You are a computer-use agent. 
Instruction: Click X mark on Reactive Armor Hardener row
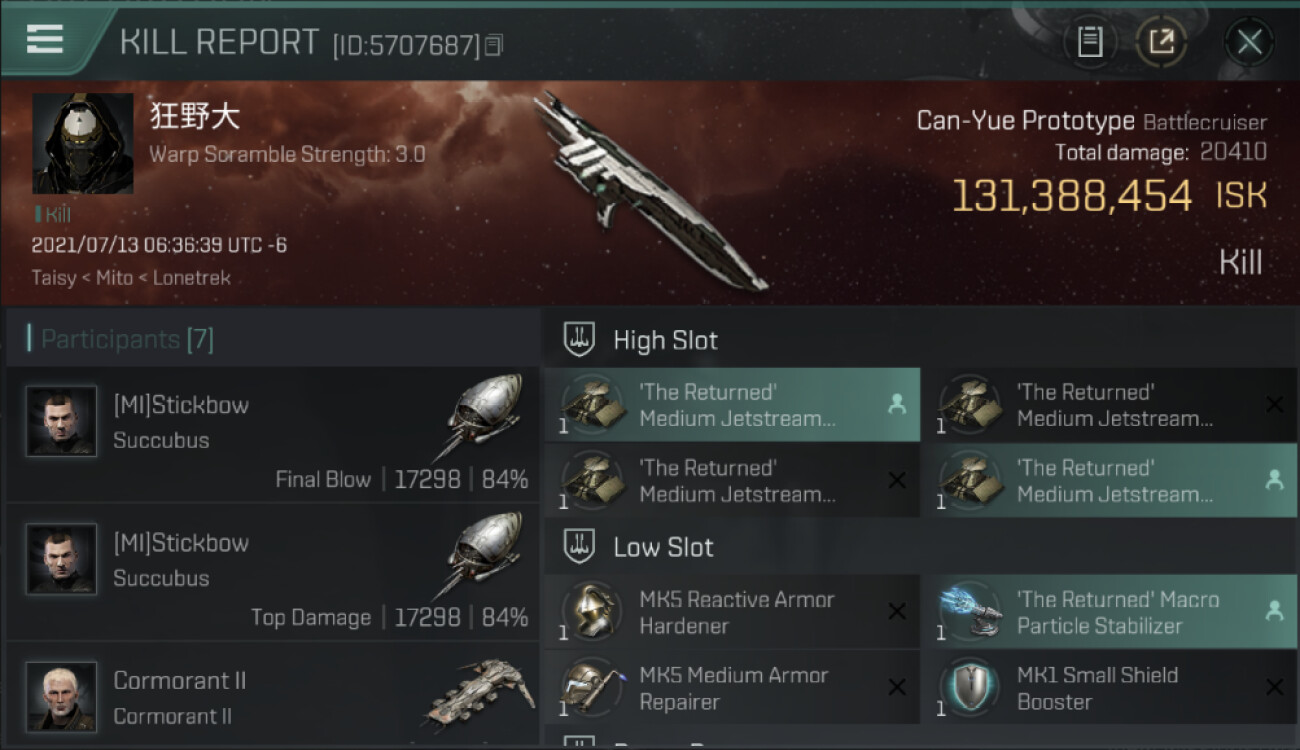point(897,612)
